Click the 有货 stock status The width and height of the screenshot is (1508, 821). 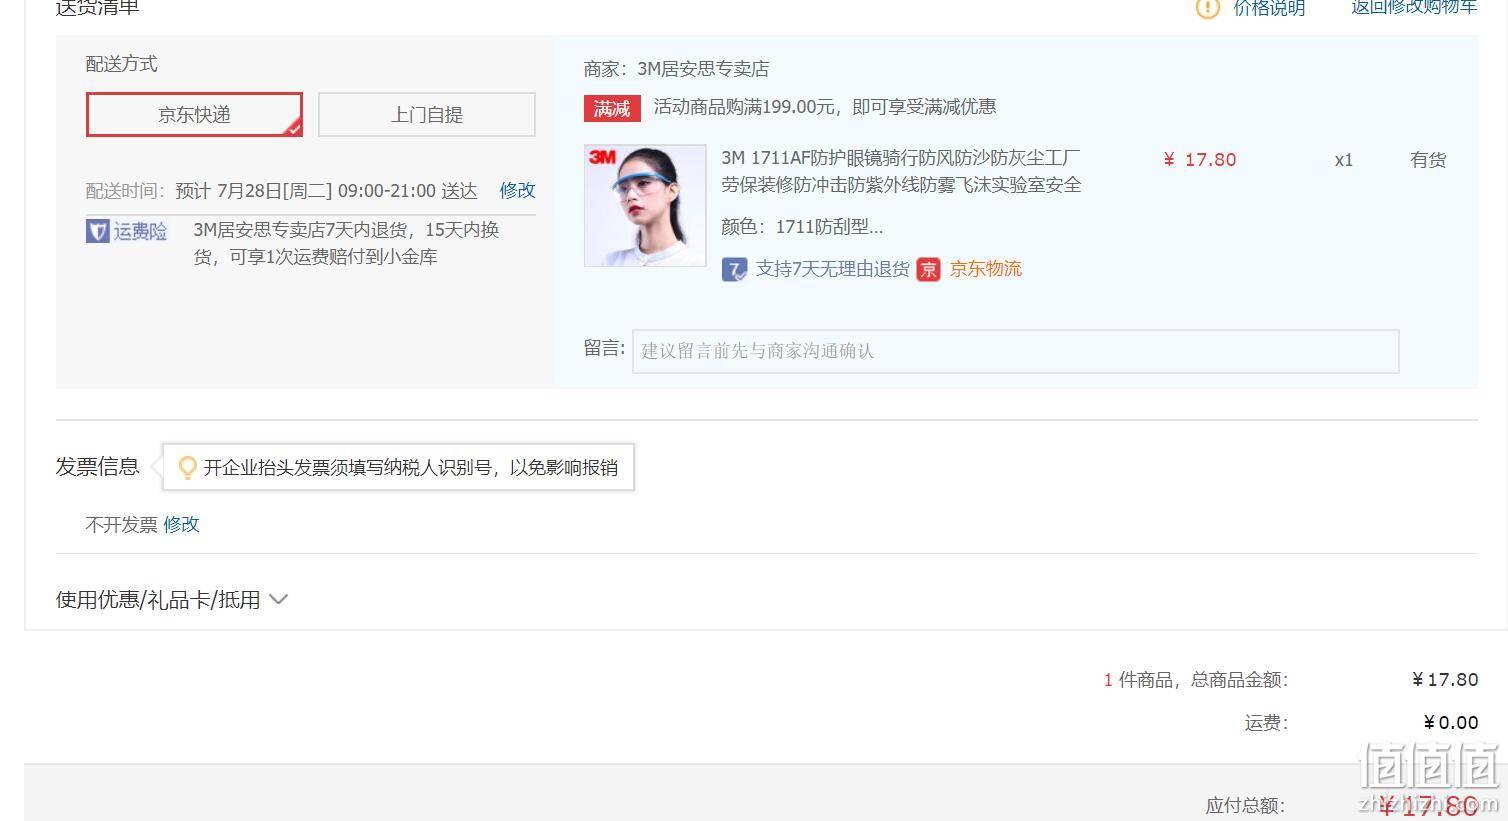(x=1428, y=160)
